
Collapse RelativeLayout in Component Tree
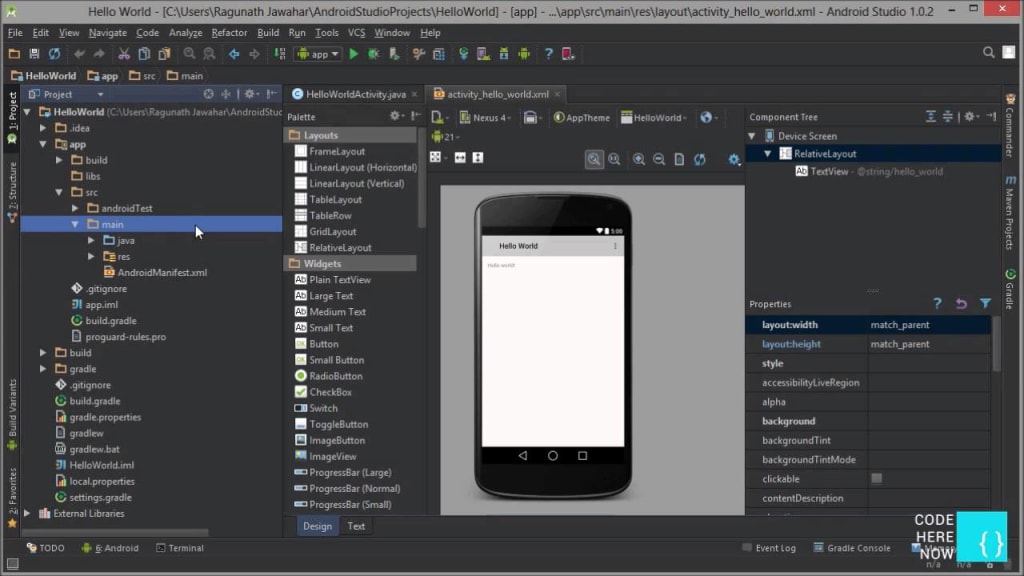(x=768, y=154)
